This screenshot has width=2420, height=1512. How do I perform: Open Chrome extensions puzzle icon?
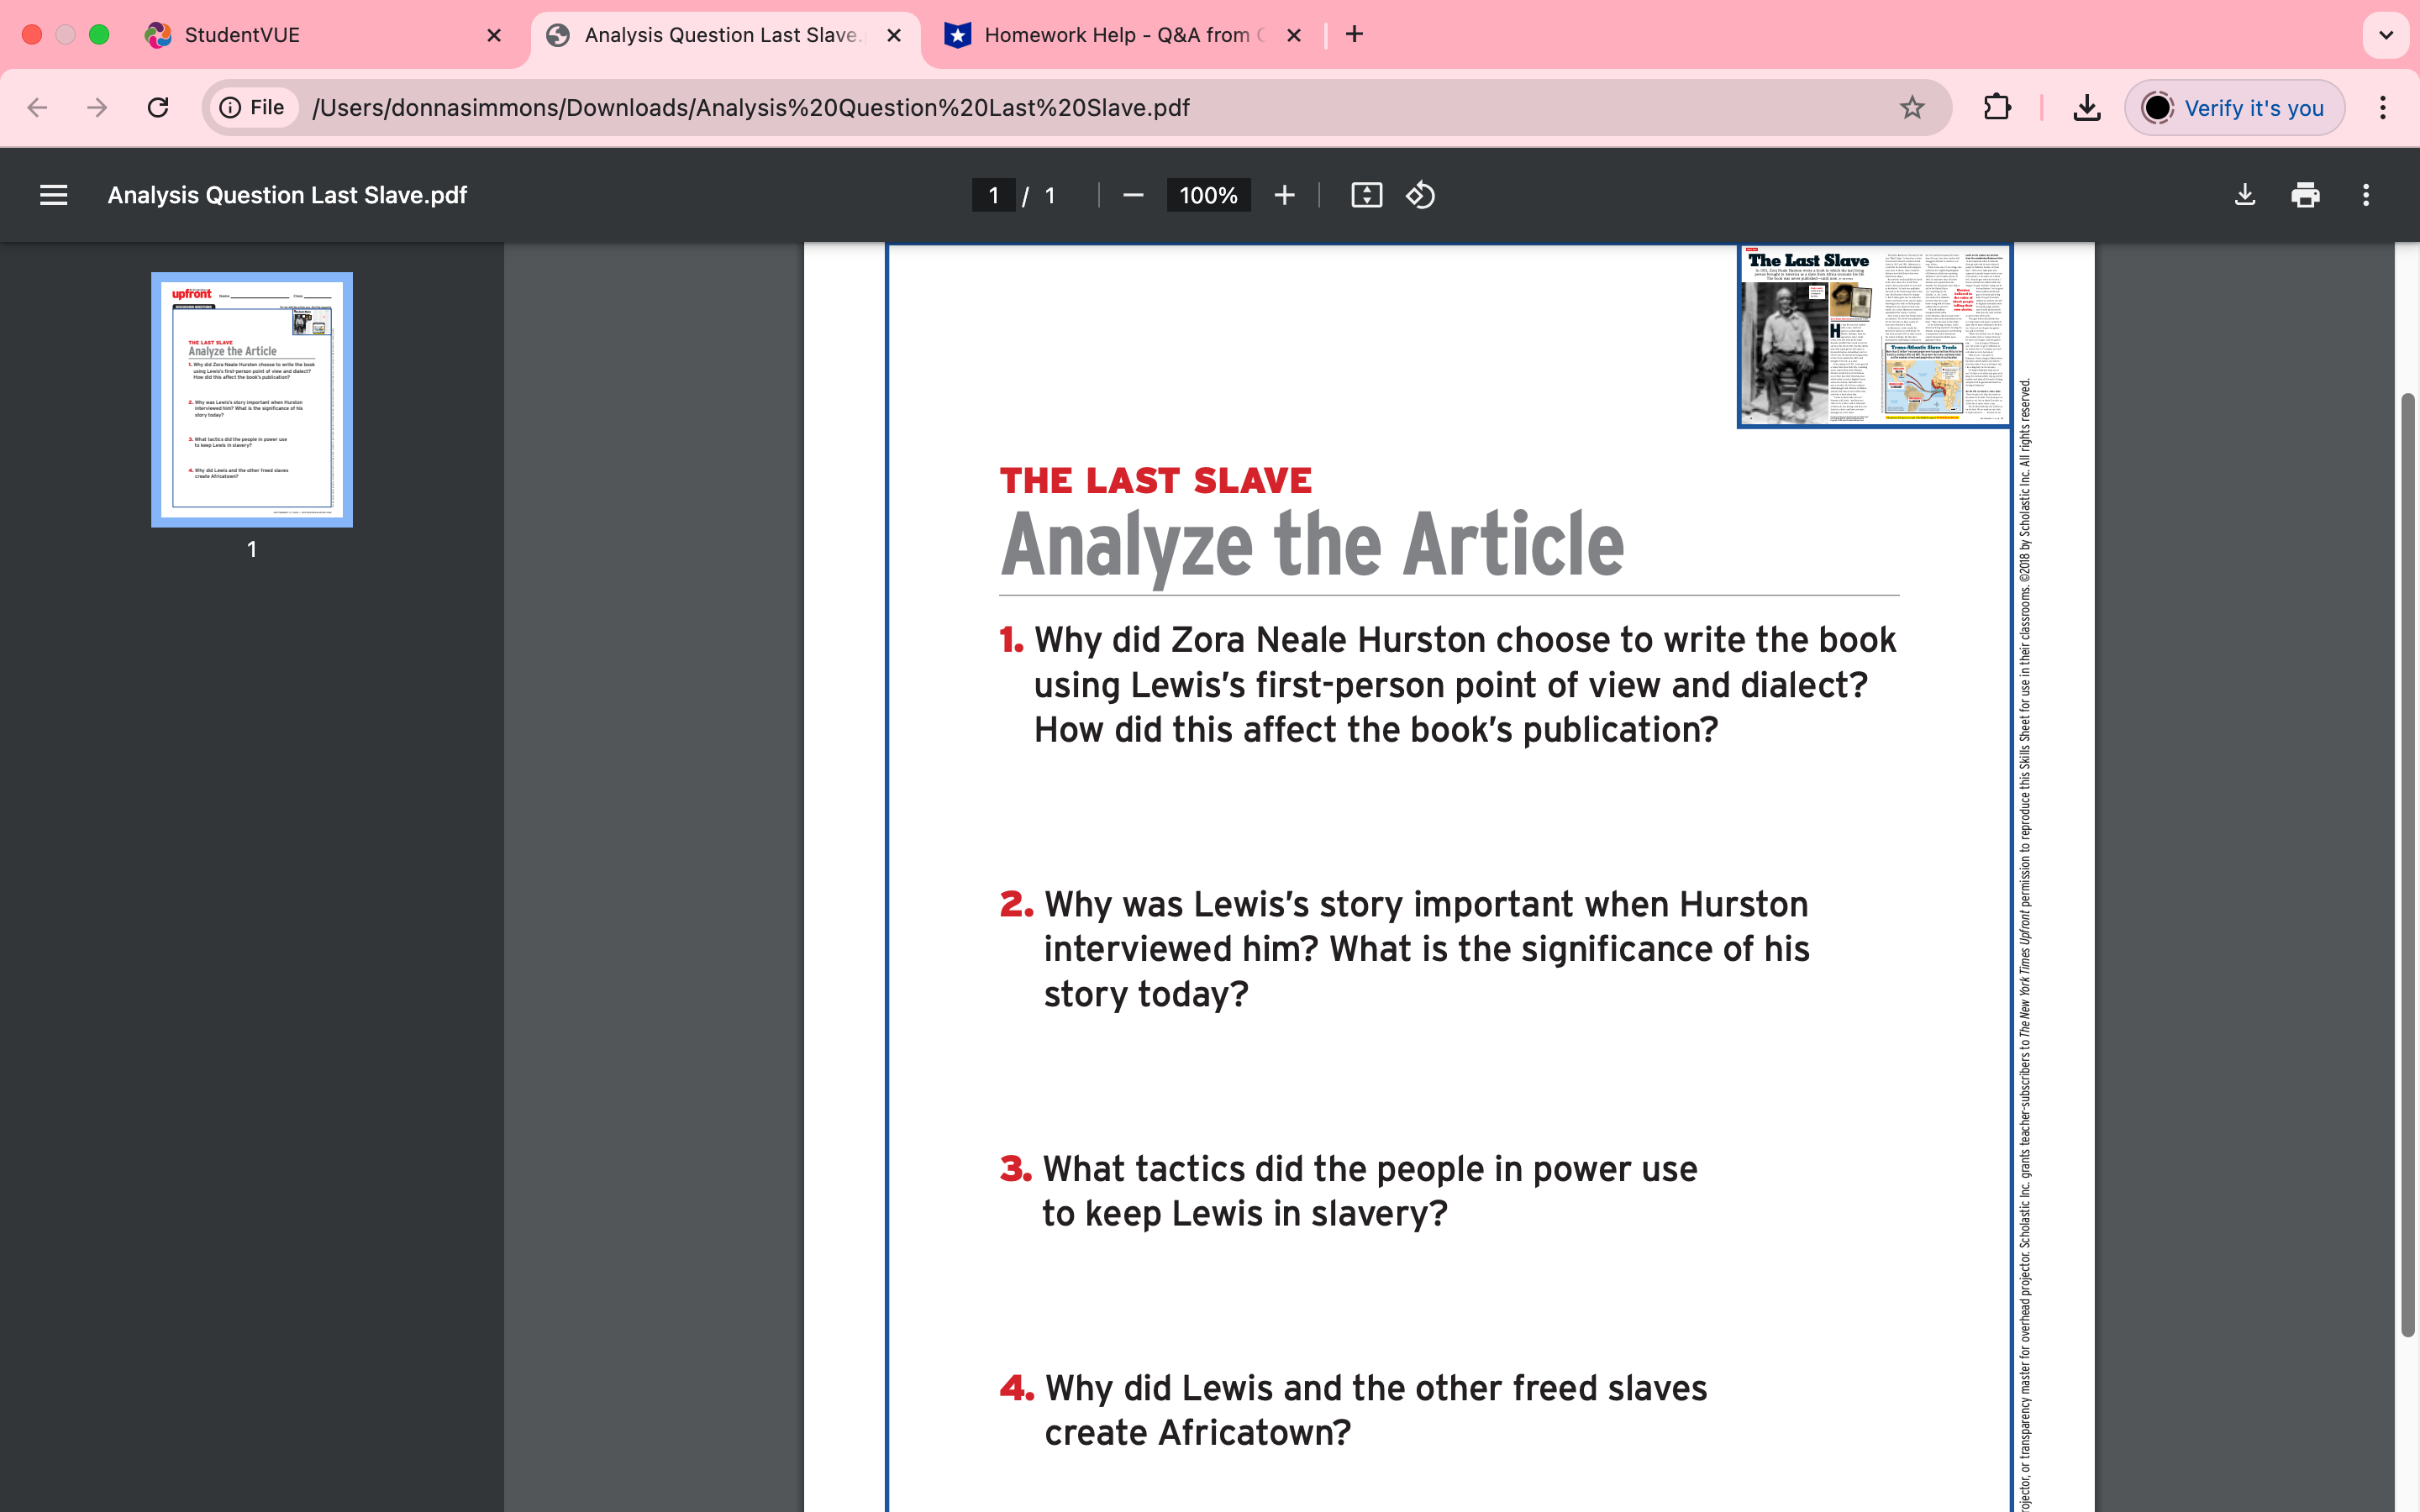[x=1997, y=107]
